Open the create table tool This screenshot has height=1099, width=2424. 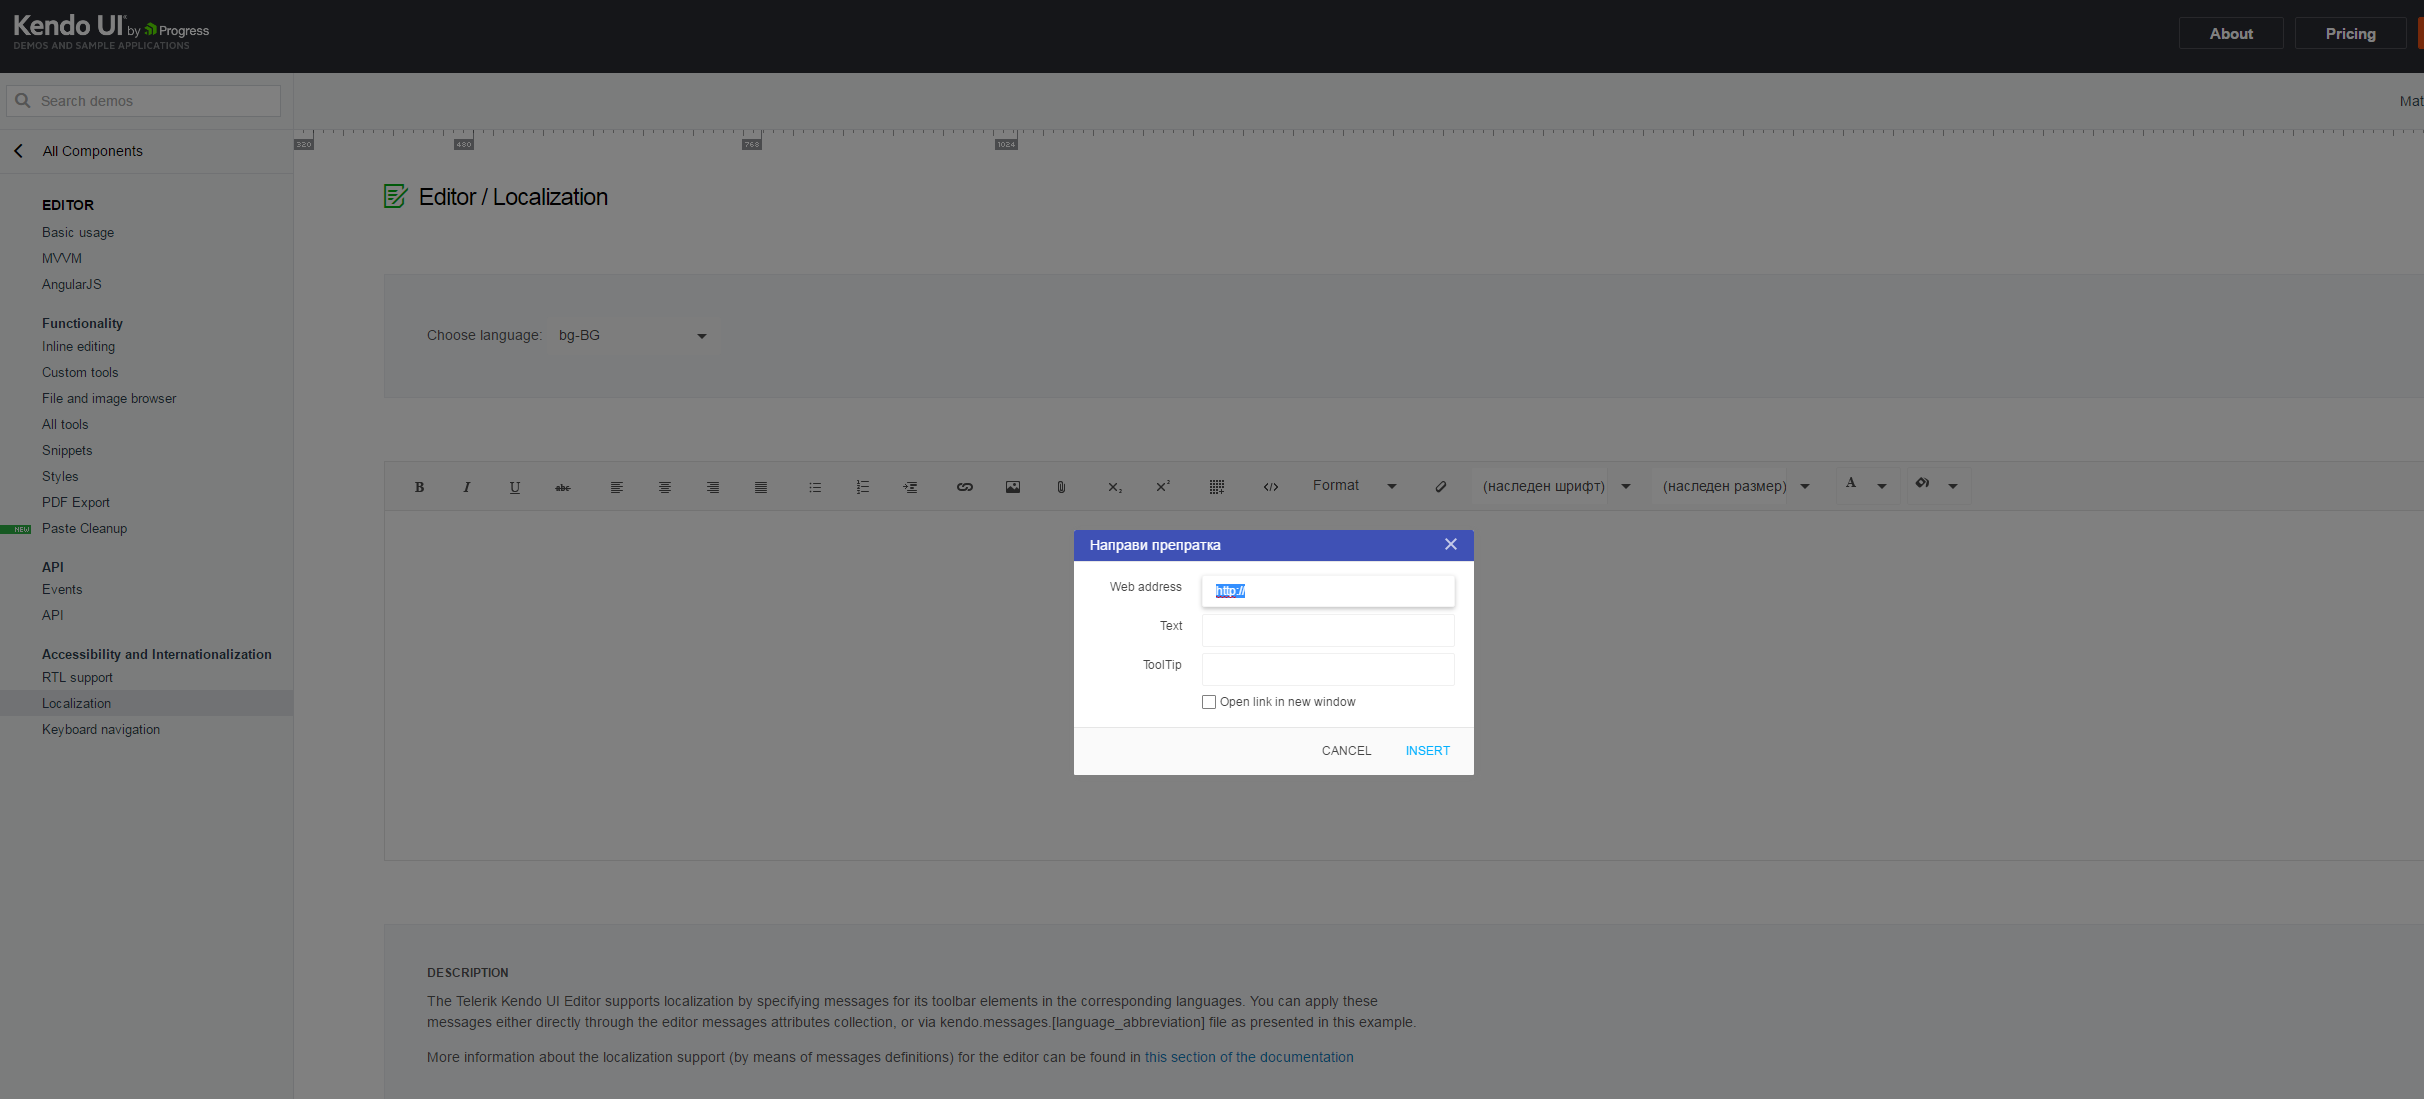[1216, 487]
